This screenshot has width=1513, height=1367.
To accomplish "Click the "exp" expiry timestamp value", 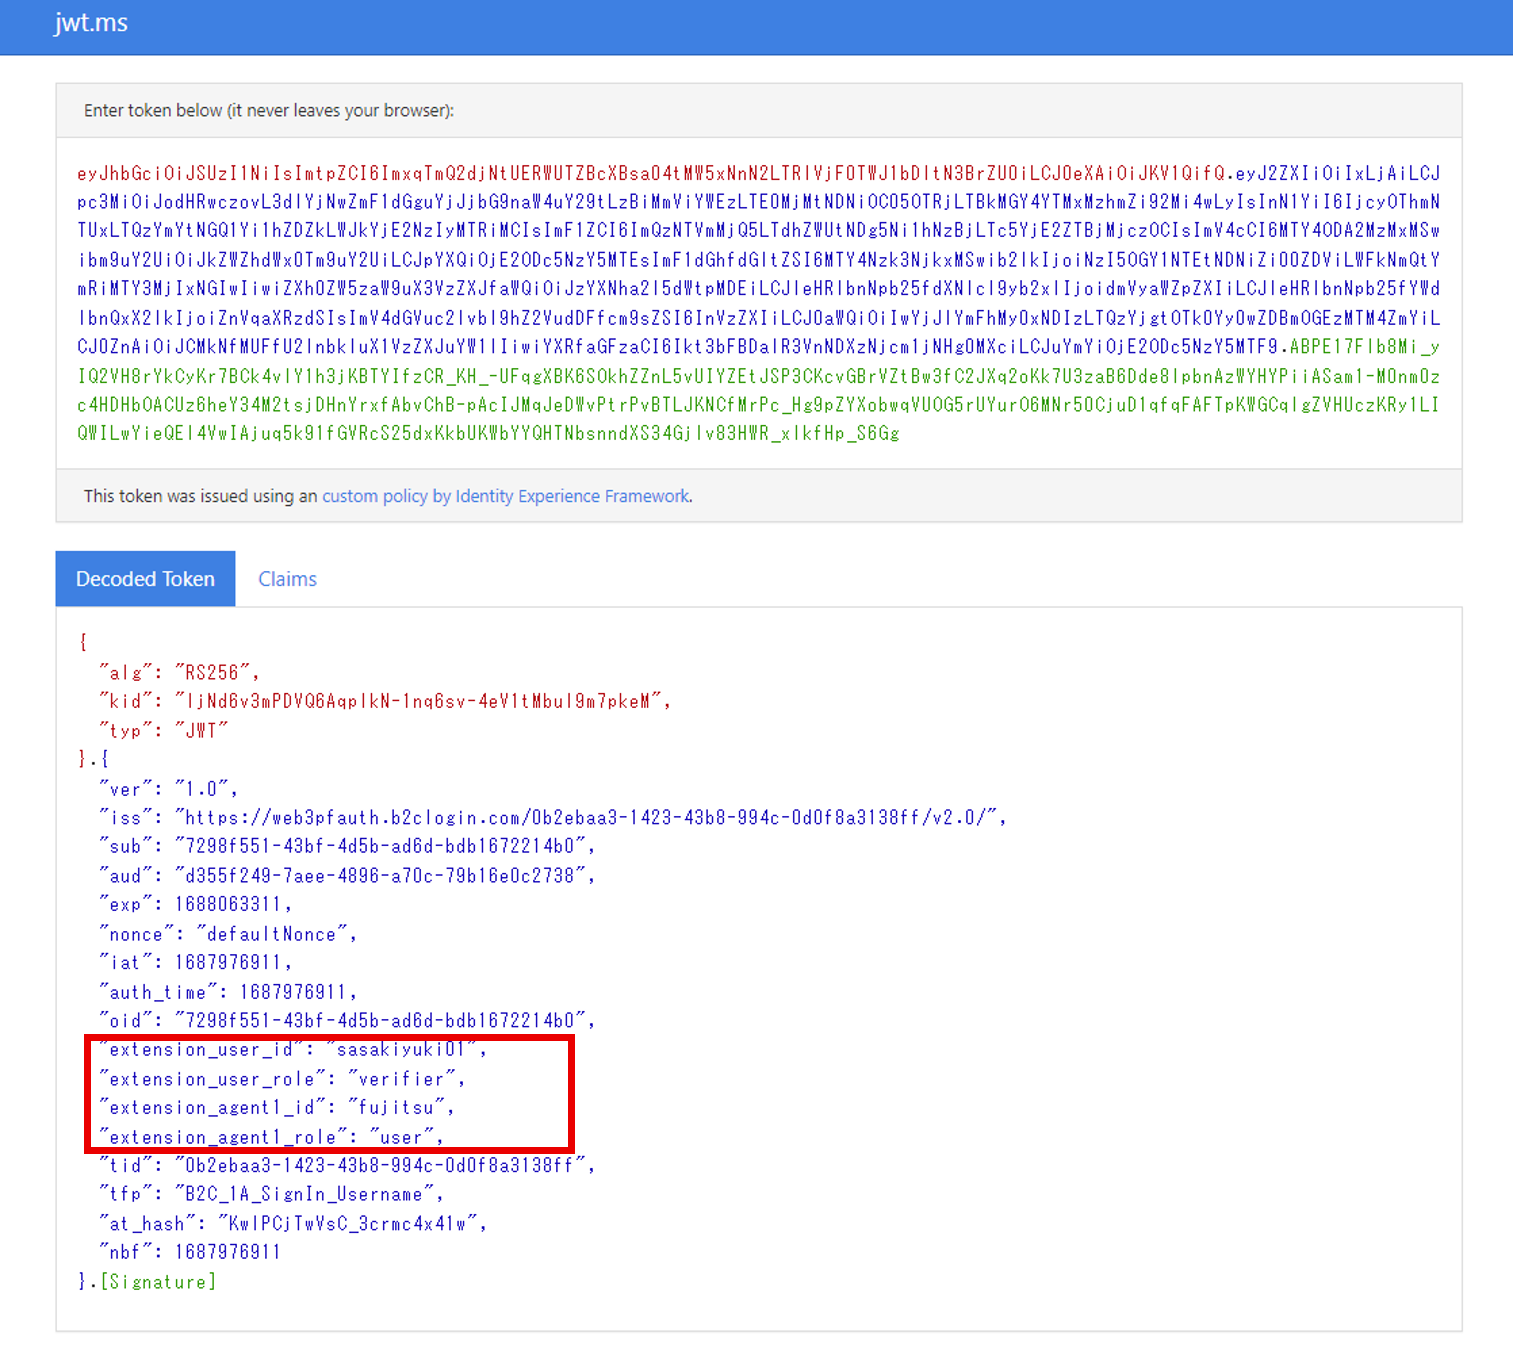I will pyautogui.click(x=228, y=905).
